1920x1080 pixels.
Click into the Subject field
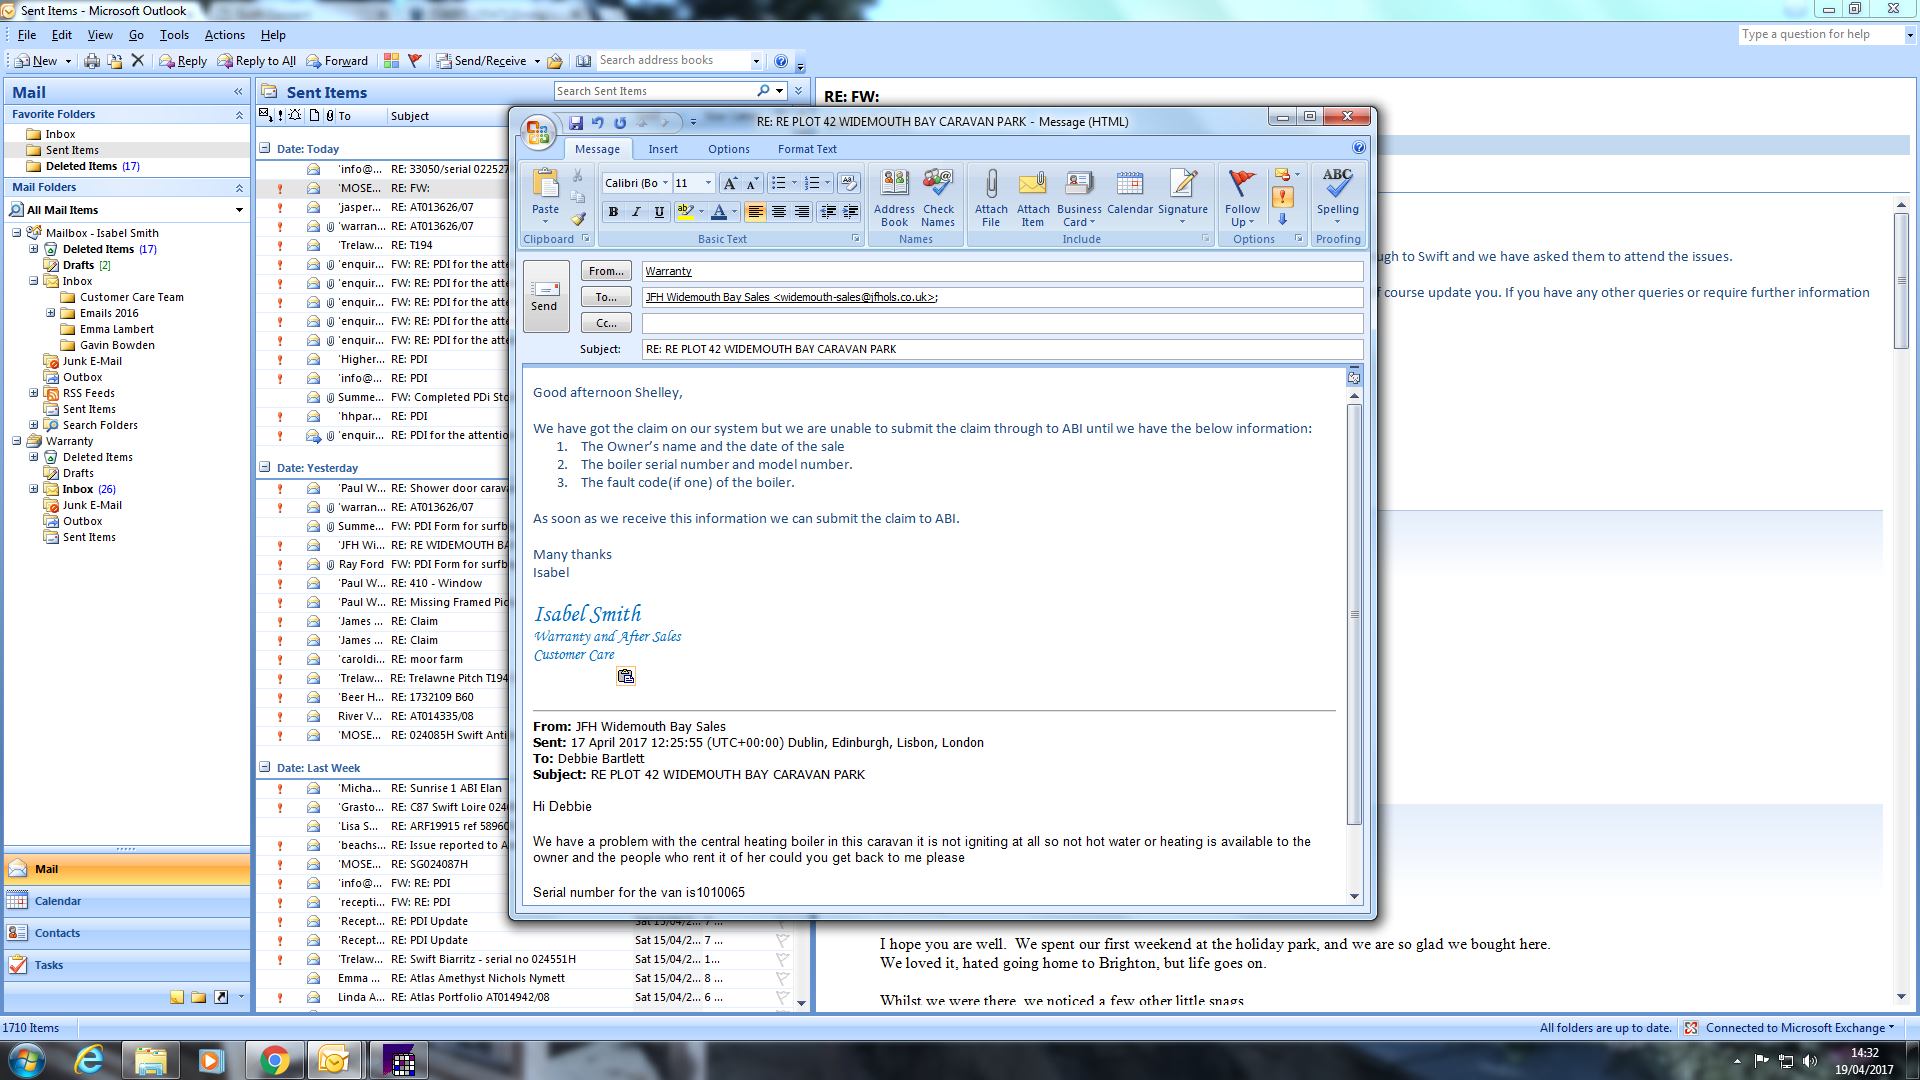pyautogui.click(x=1000, y=349)
